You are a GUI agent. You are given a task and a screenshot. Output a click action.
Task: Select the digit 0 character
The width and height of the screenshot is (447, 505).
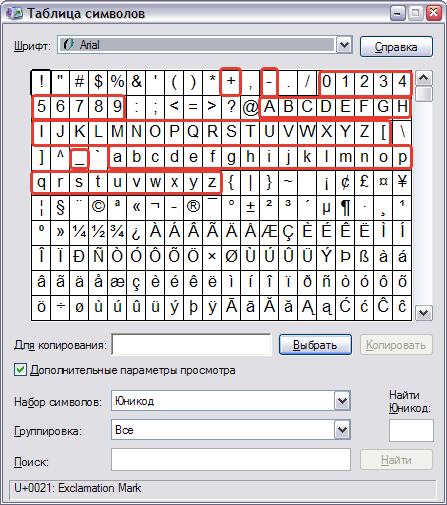(326, 82)
